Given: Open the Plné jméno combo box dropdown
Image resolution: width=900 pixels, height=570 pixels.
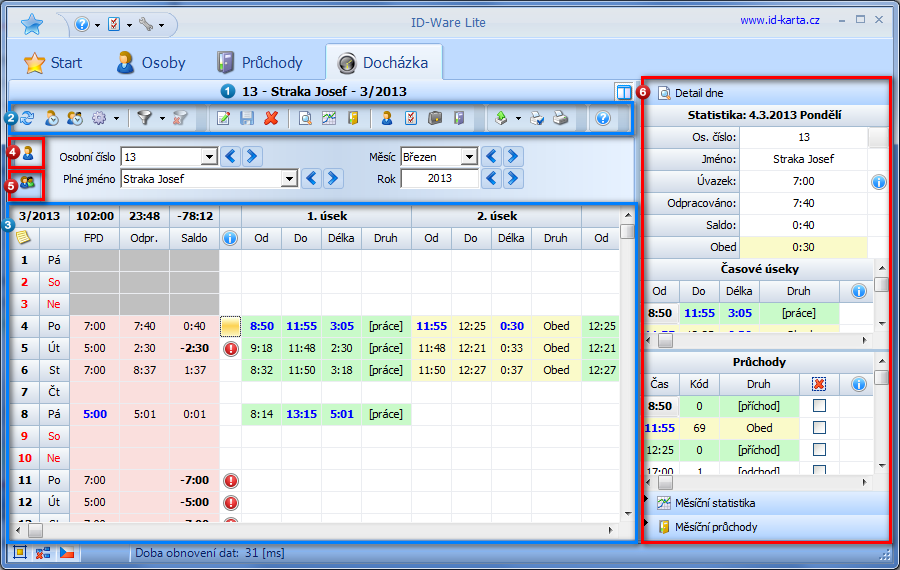Looking at the screenshot, I should point(289,179).
